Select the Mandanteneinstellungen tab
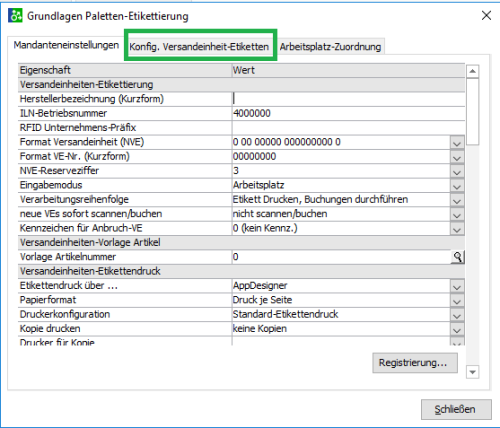Viewport: 500px width, 428px height. 66,45
